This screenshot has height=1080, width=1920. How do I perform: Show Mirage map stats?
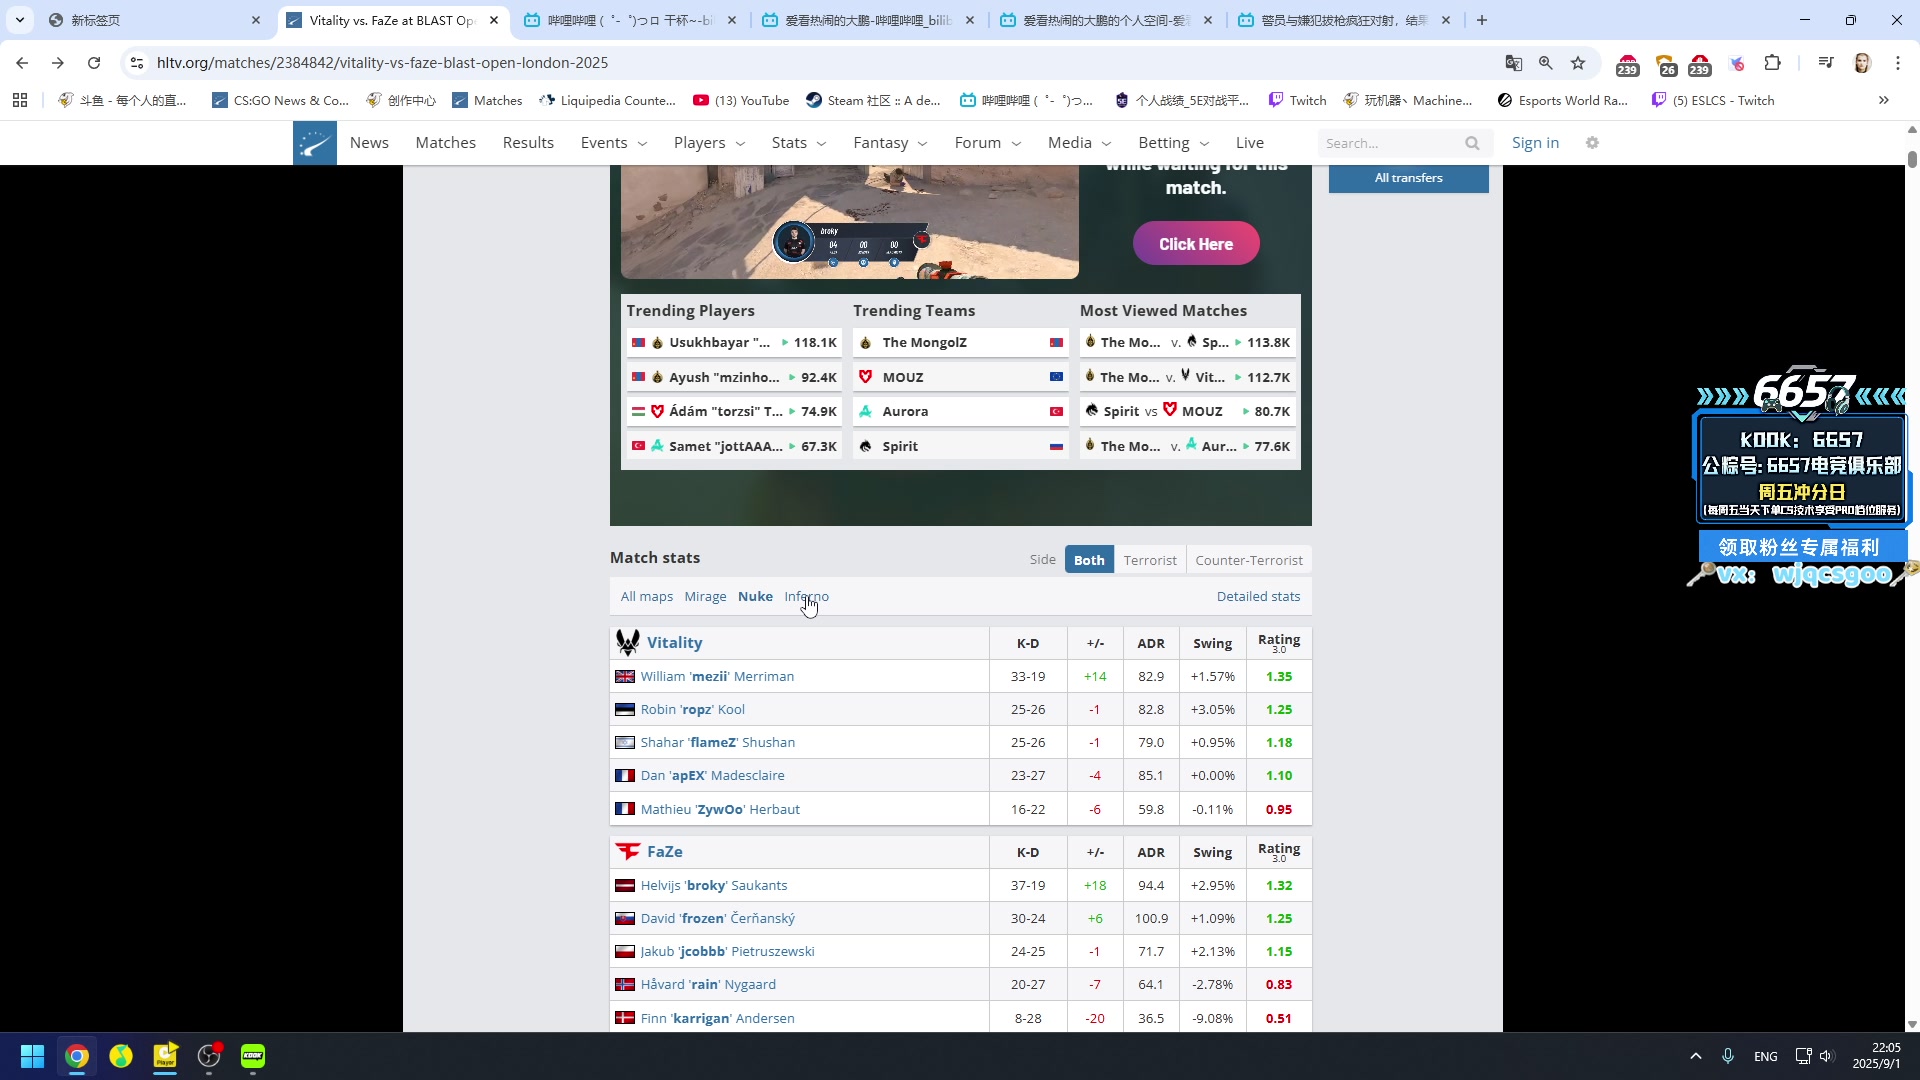705,596
